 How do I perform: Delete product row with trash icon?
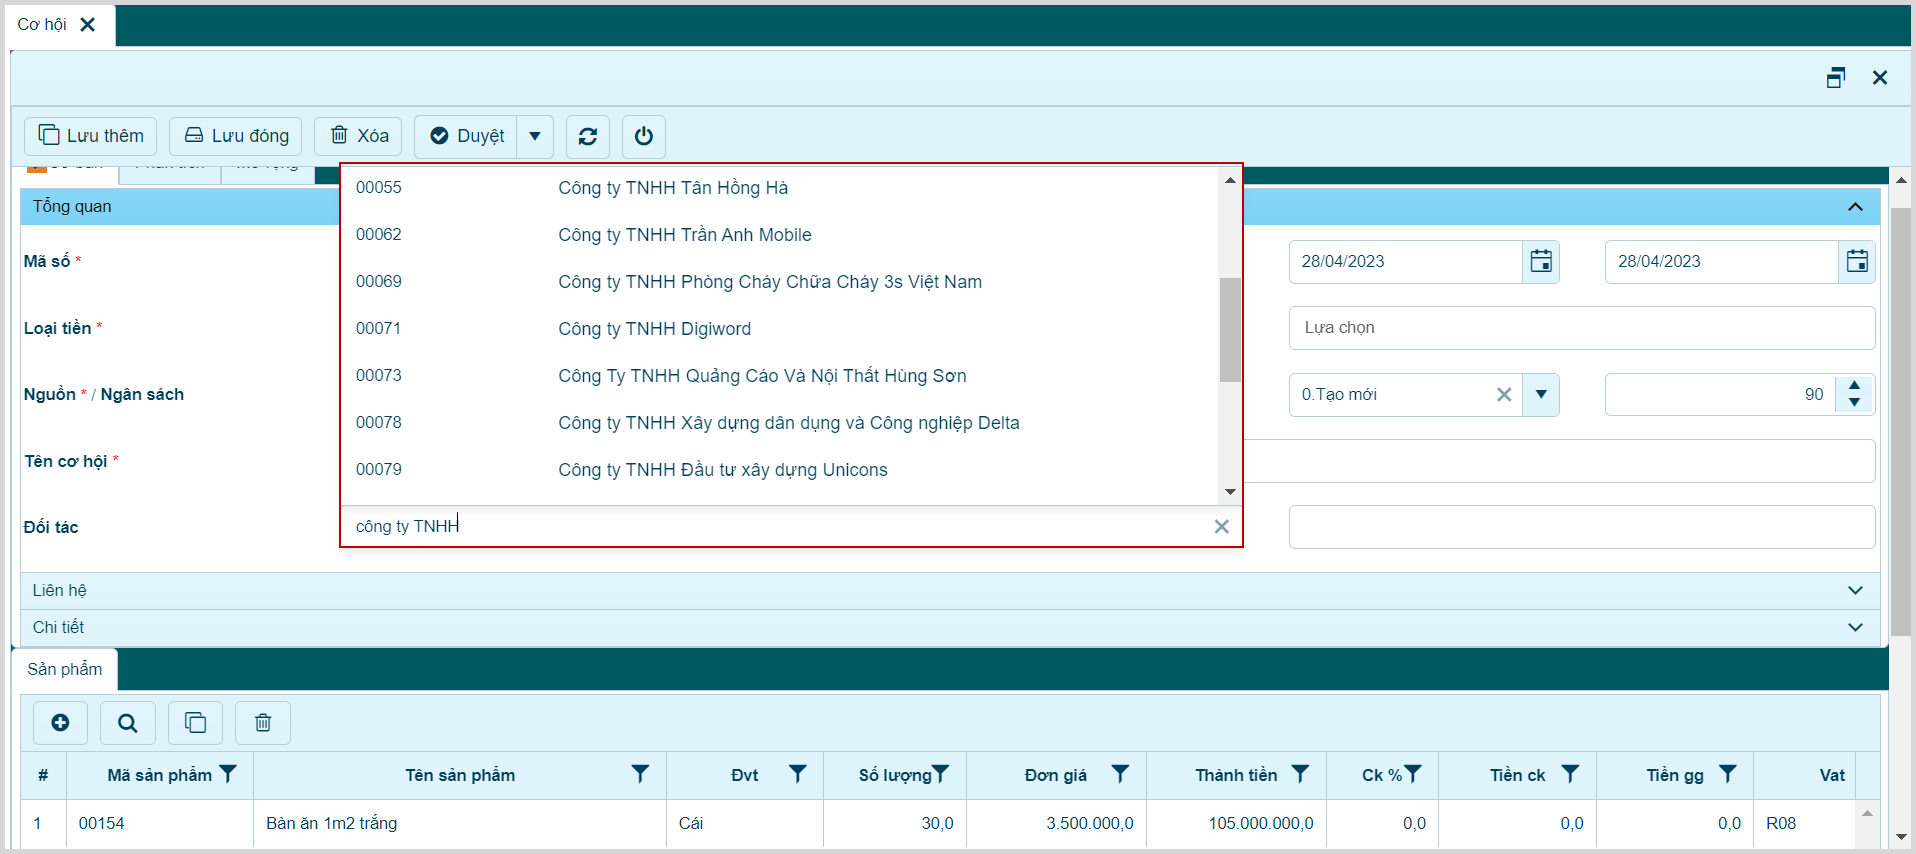(x=263, y=723)
